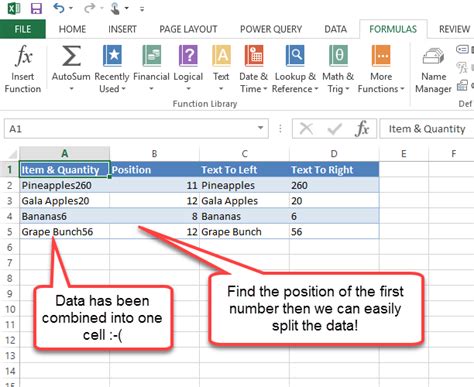The image size is (474, 387).
Task: Expand the More Functions dropdown
Action: [381, 69]
